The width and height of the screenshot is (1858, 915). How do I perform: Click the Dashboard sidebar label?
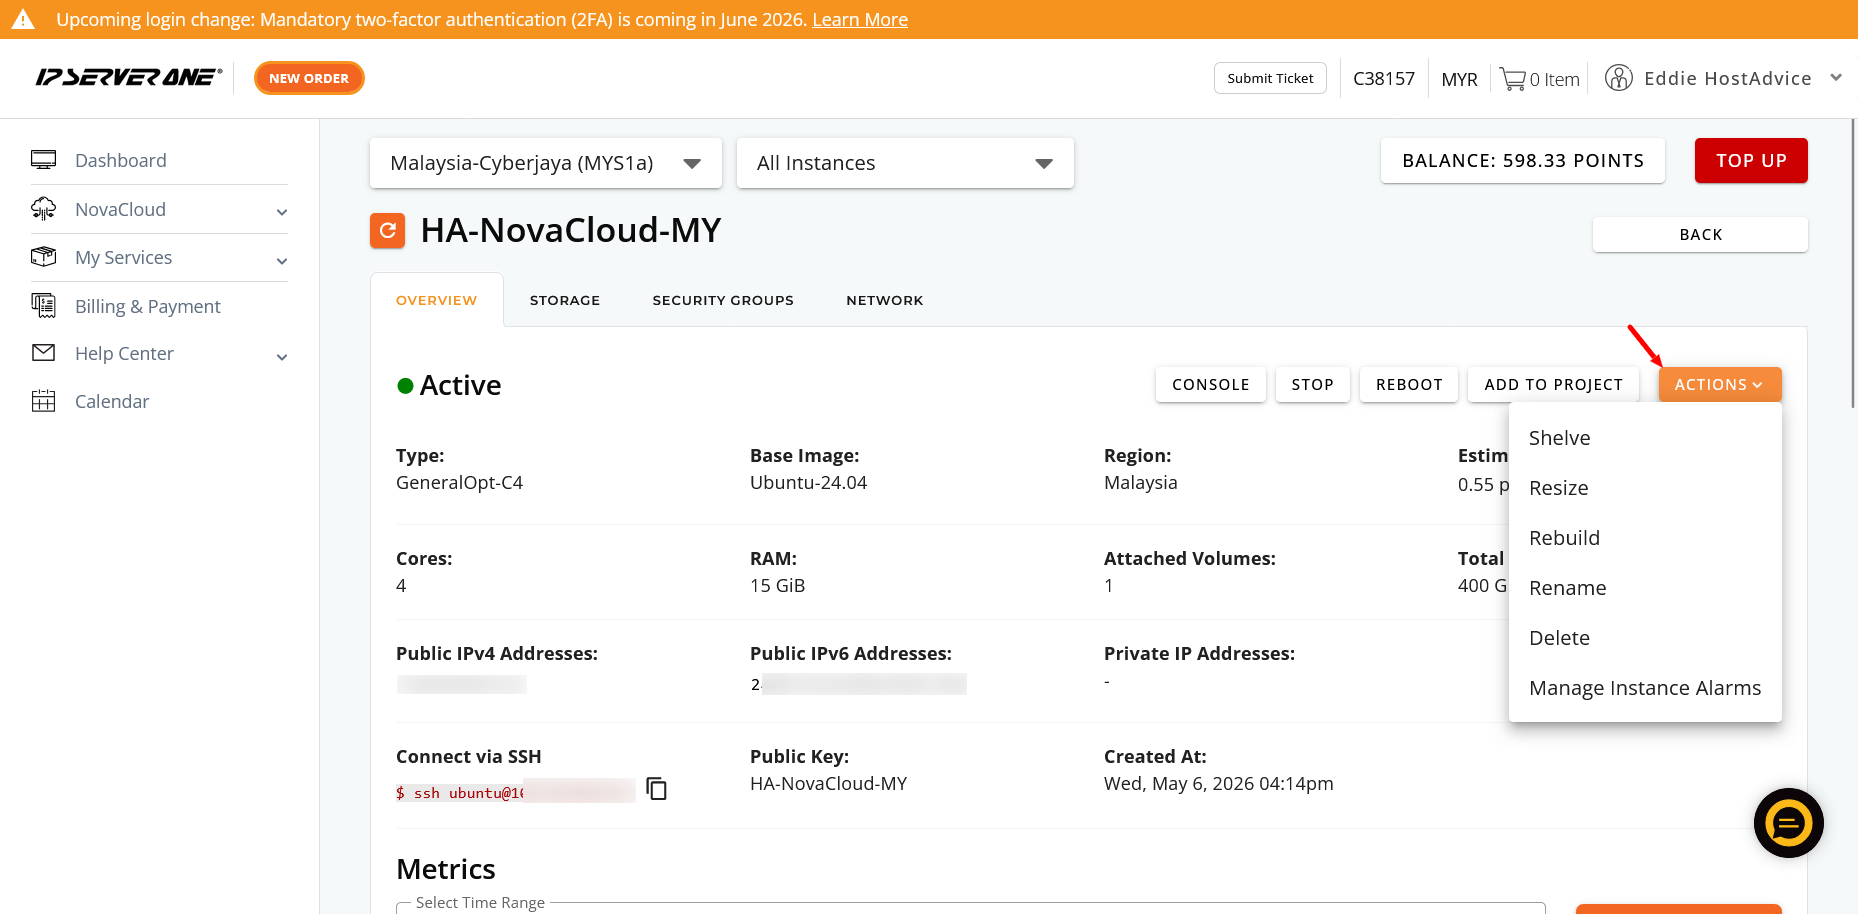point(121,160)
